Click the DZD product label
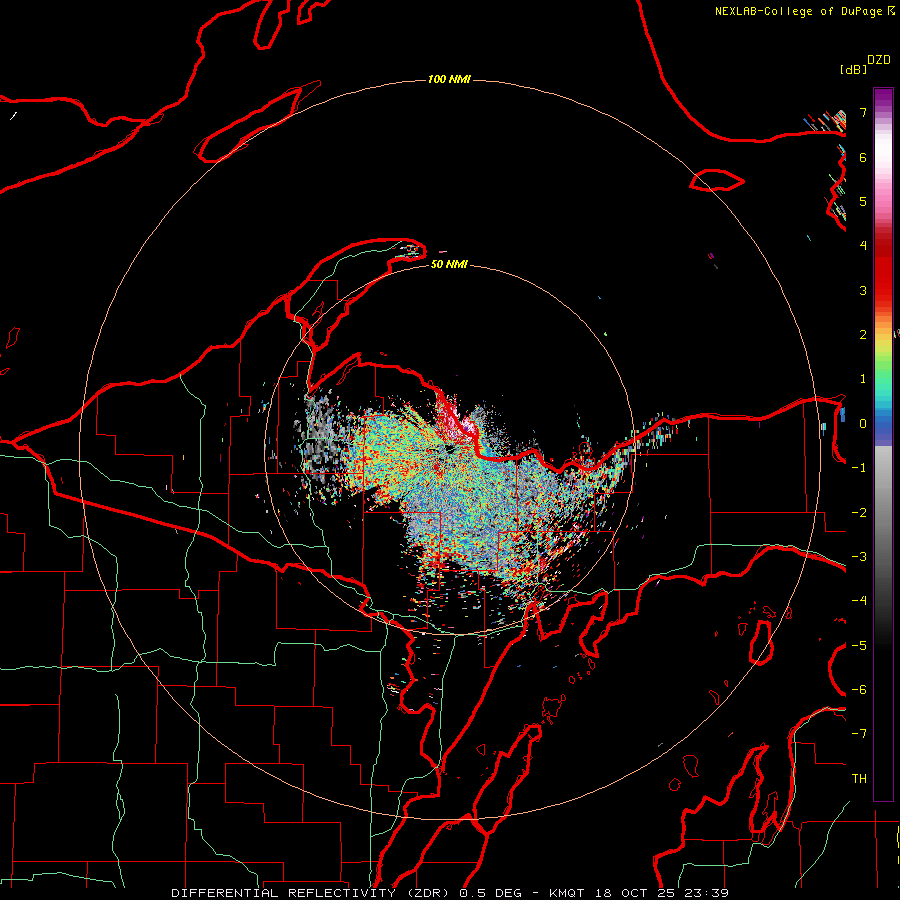This screenshot has height=900, width=900. [879, 60]
